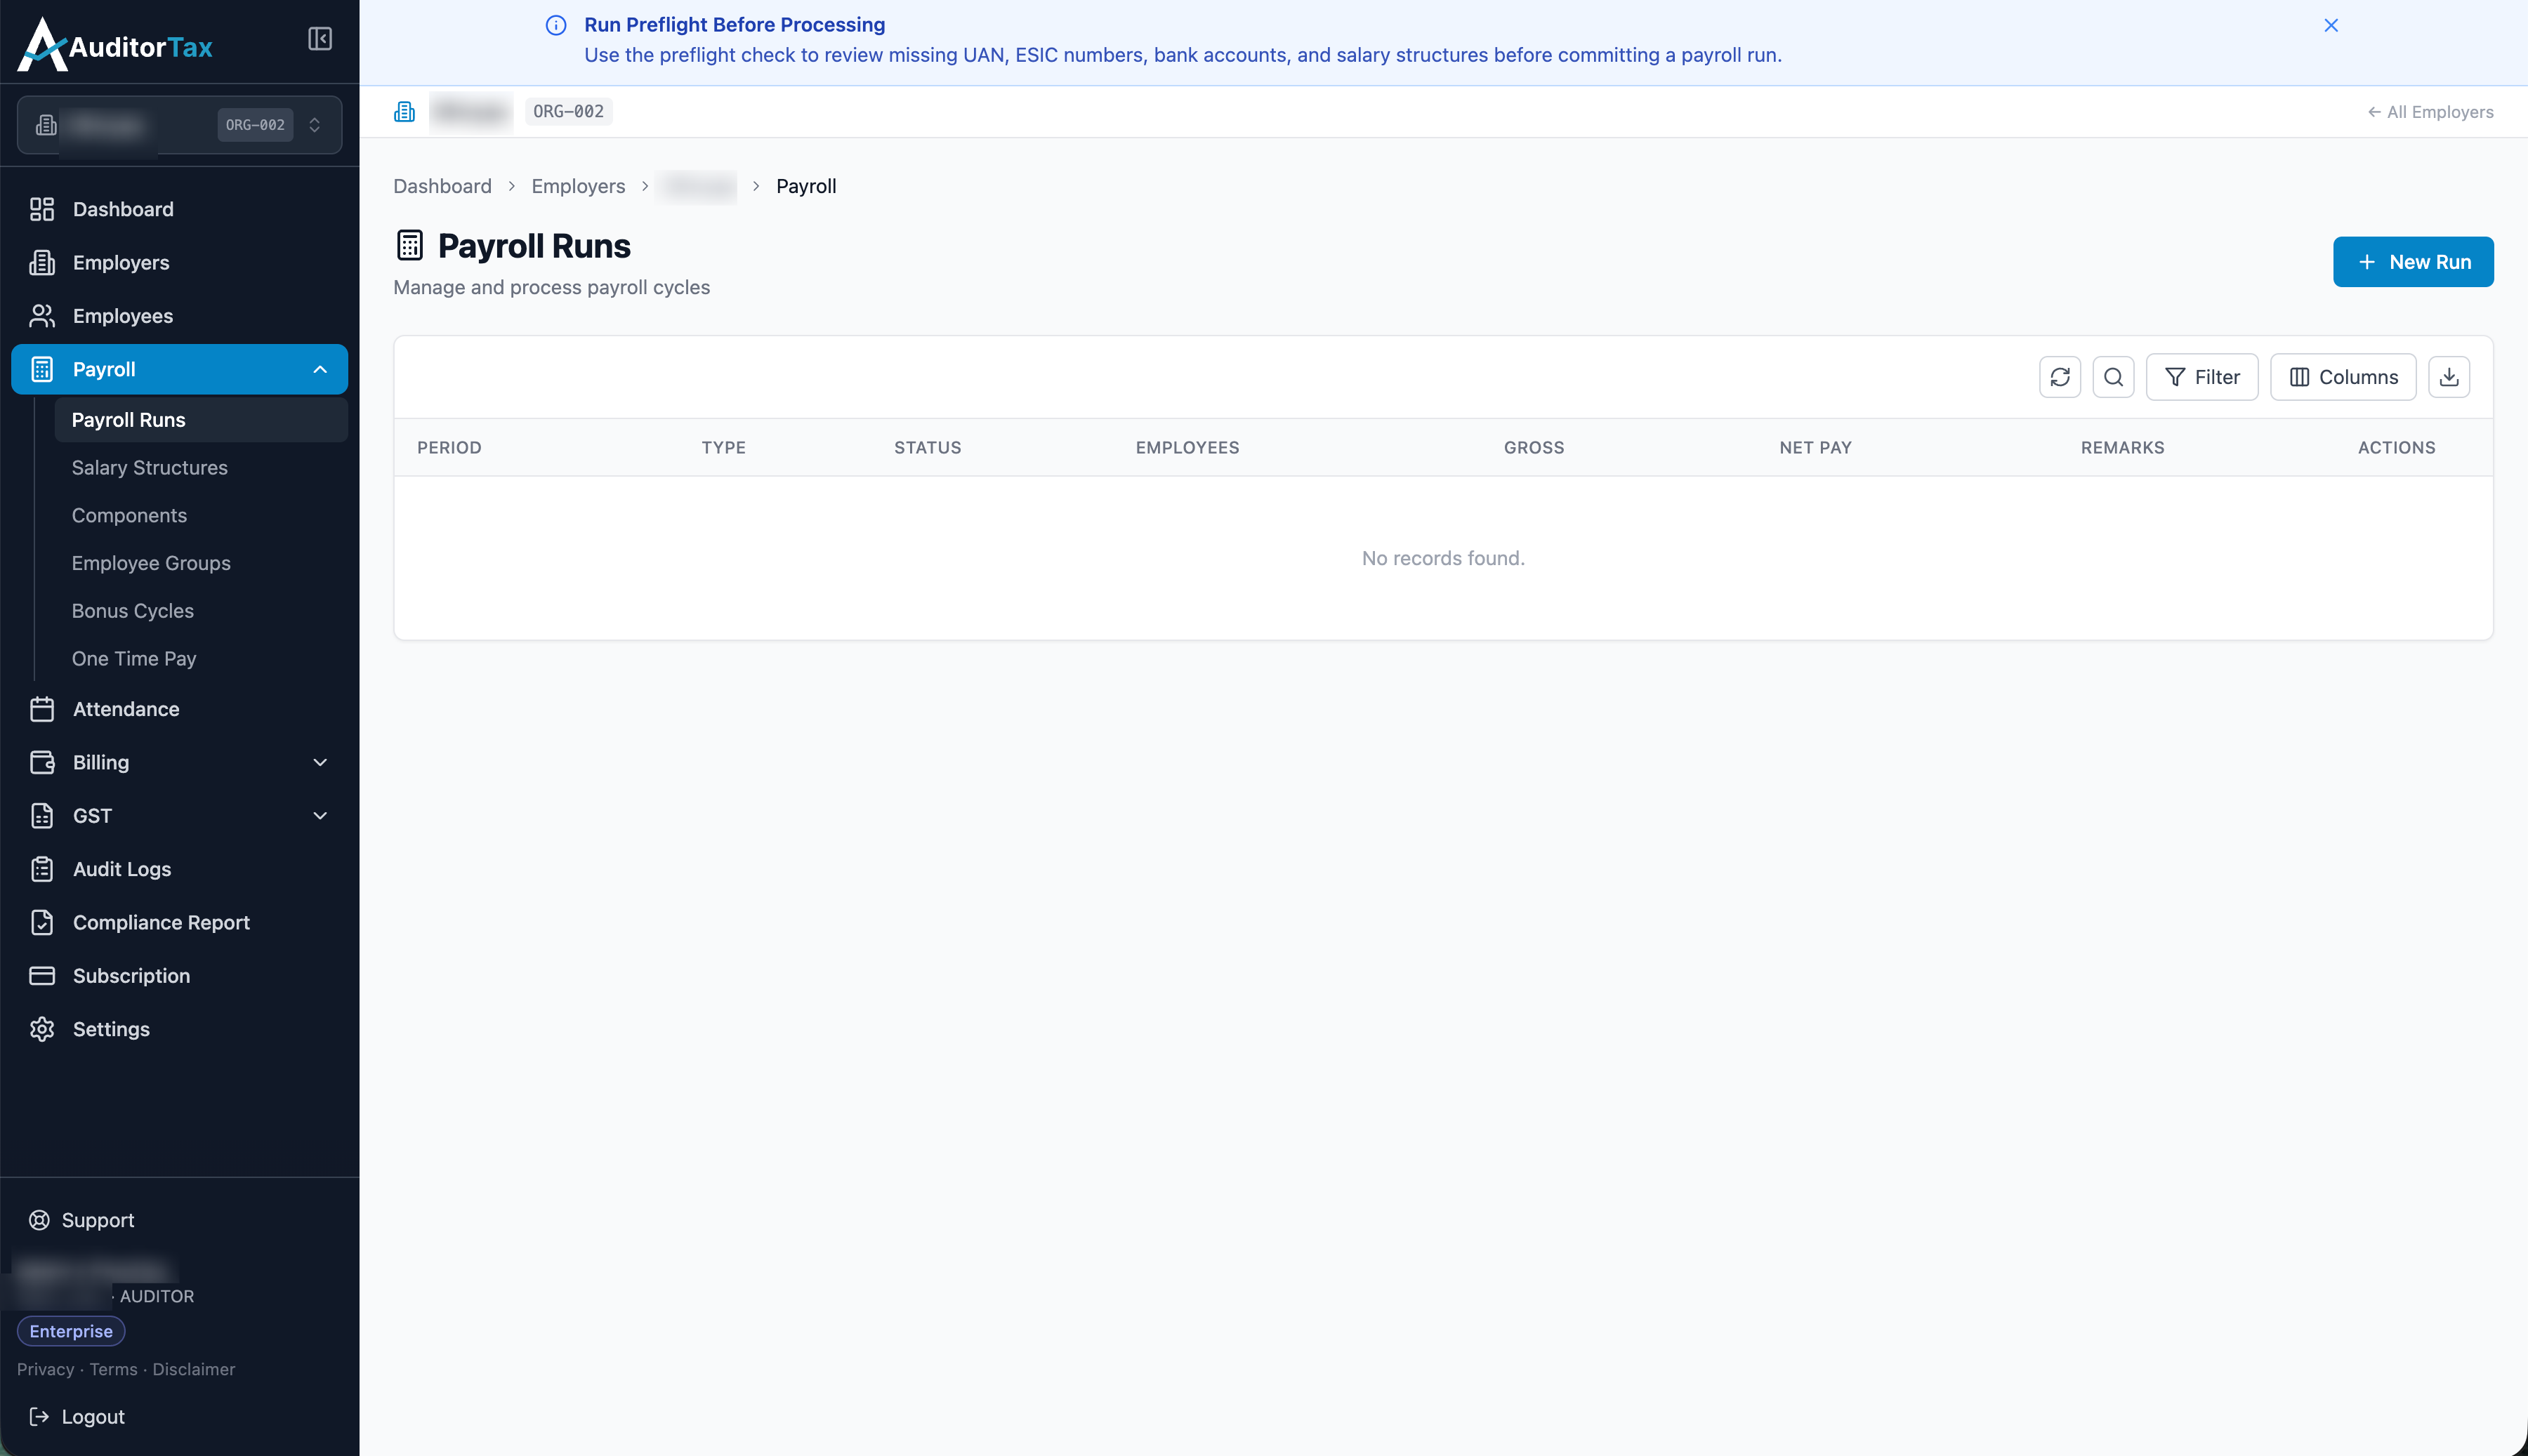Click Logout at the sidebar bottom
Screen dimensions: 2528x1456
click(78, 1417)
